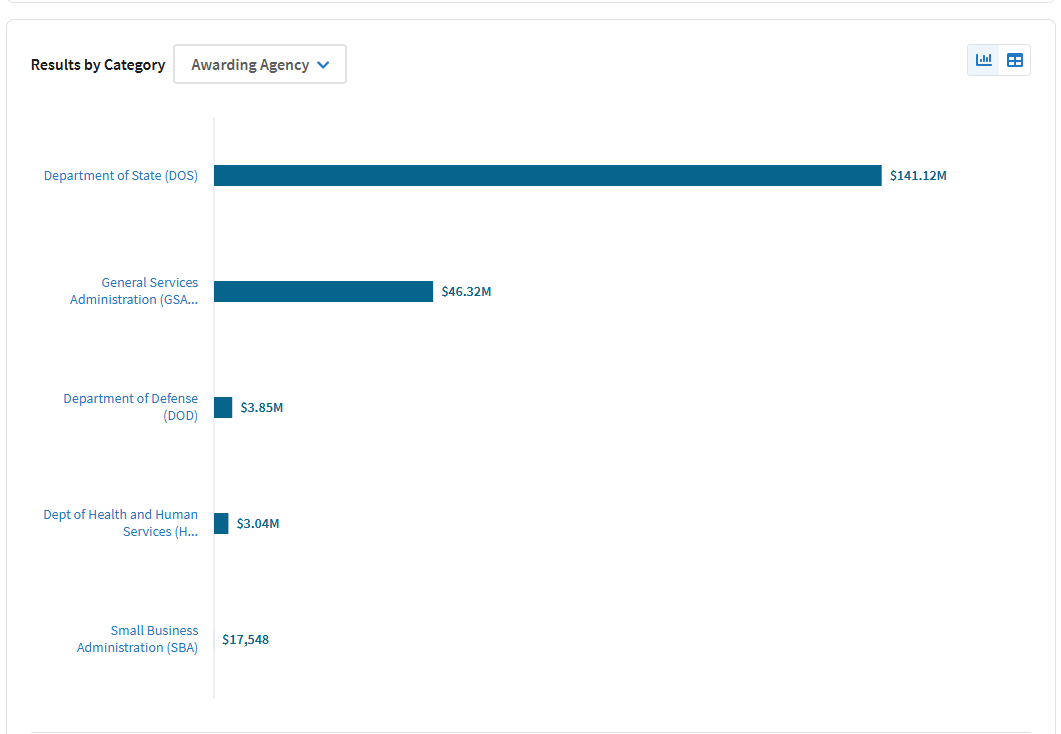Select the $3.85M Department of Defense bar
The height and width of the screenshot is (734, 1061).
(222, 407)
